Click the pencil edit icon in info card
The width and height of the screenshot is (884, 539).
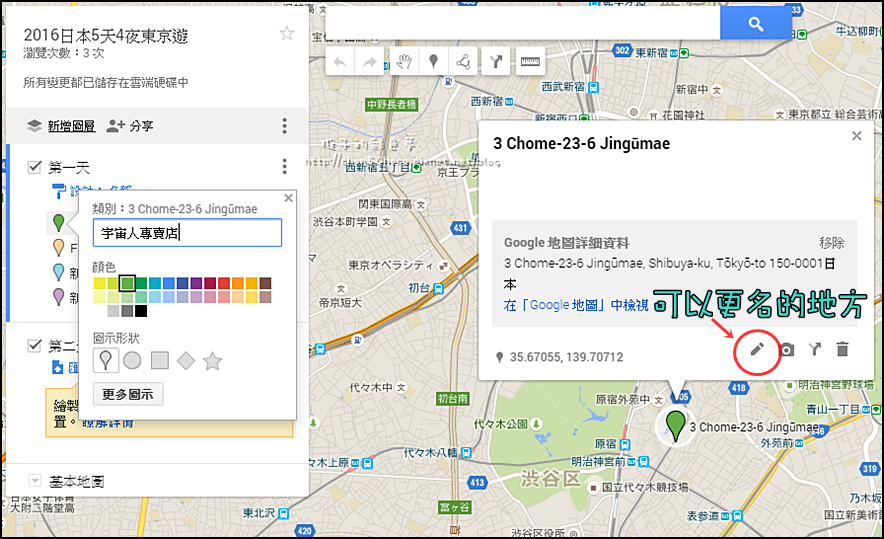[757, 350]
